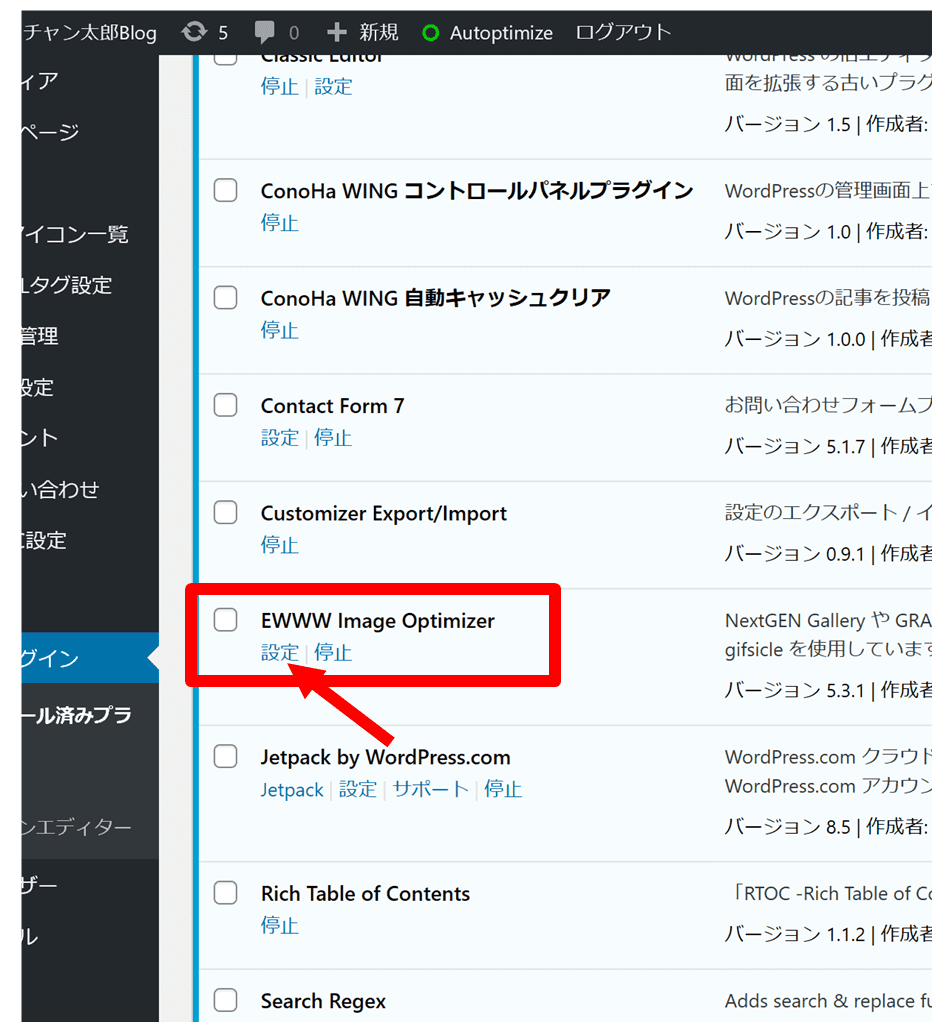
Task: Open the Jetpack link under Jetpack plugin
Action: click(x=292, y=789)
